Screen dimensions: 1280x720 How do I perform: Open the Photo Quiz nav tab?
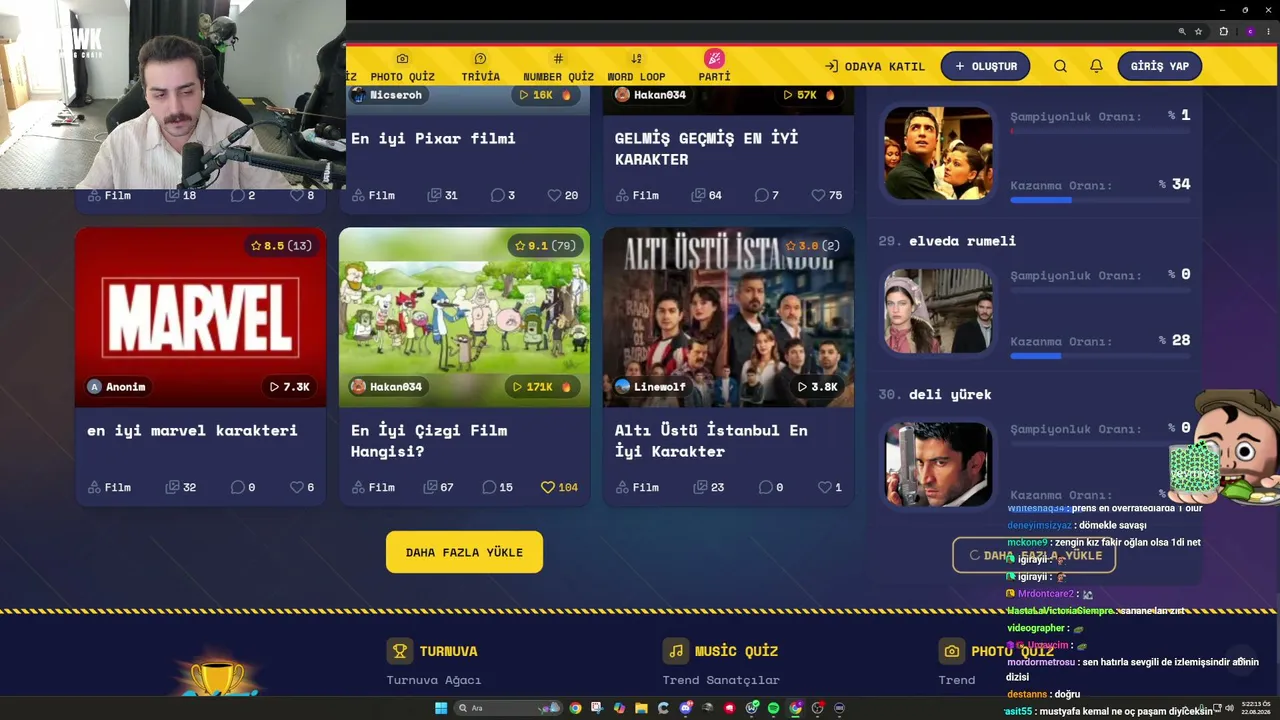[402, 67]
